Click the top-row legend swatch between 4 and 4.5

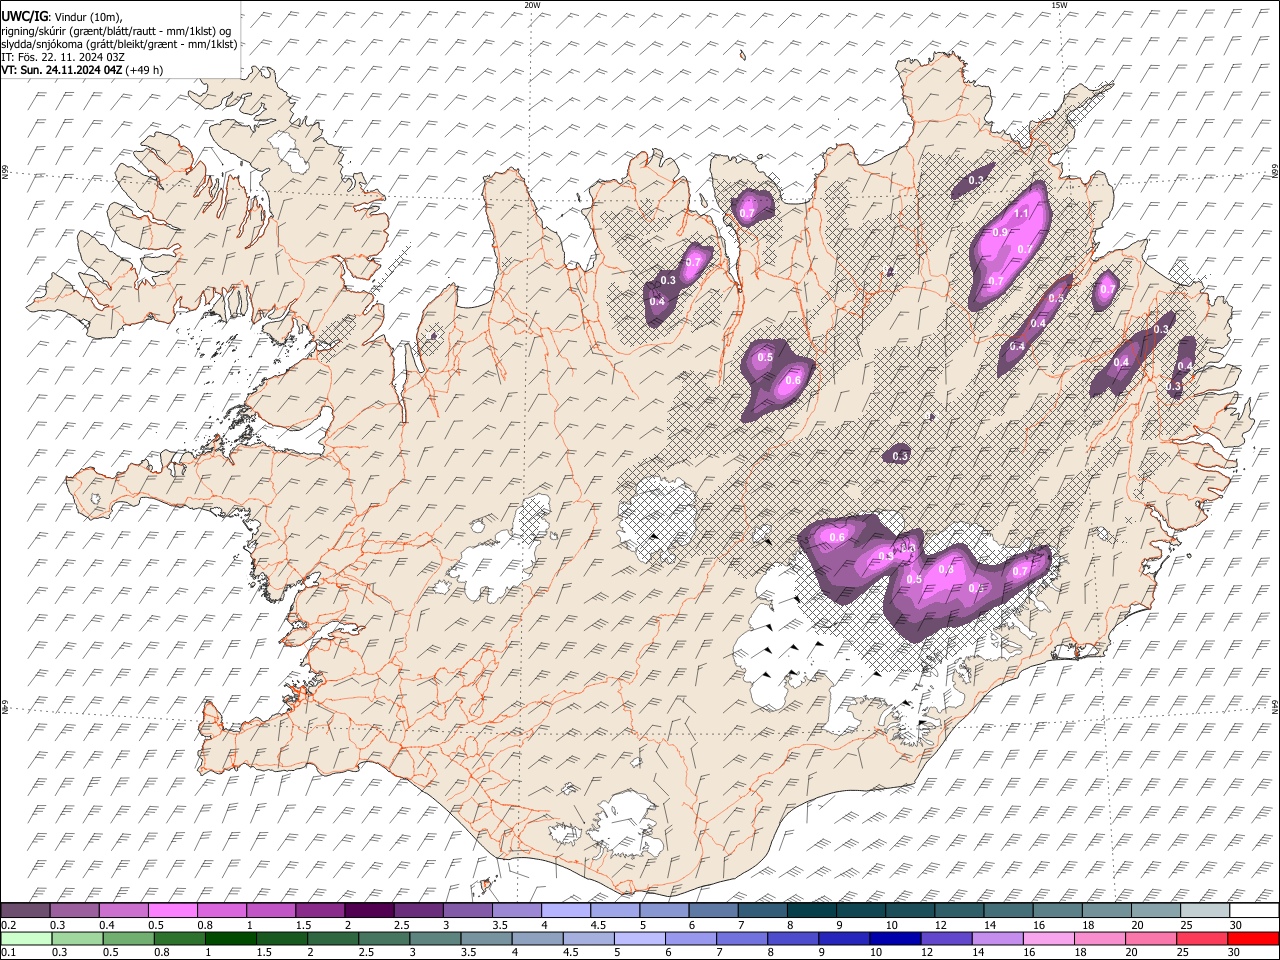point(565,910)
